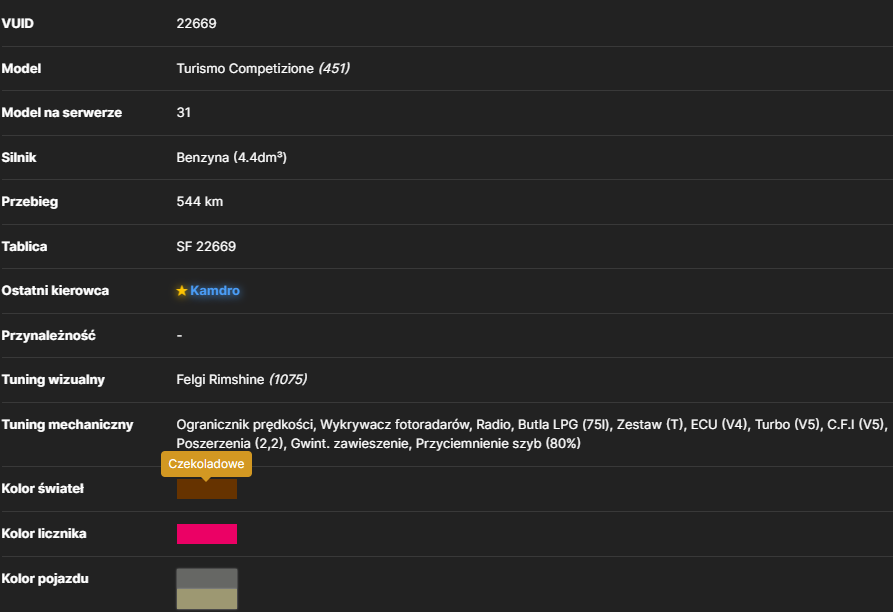Click the gray upper vehicle color swatch

pyautogui.click(x=207, y=578)
